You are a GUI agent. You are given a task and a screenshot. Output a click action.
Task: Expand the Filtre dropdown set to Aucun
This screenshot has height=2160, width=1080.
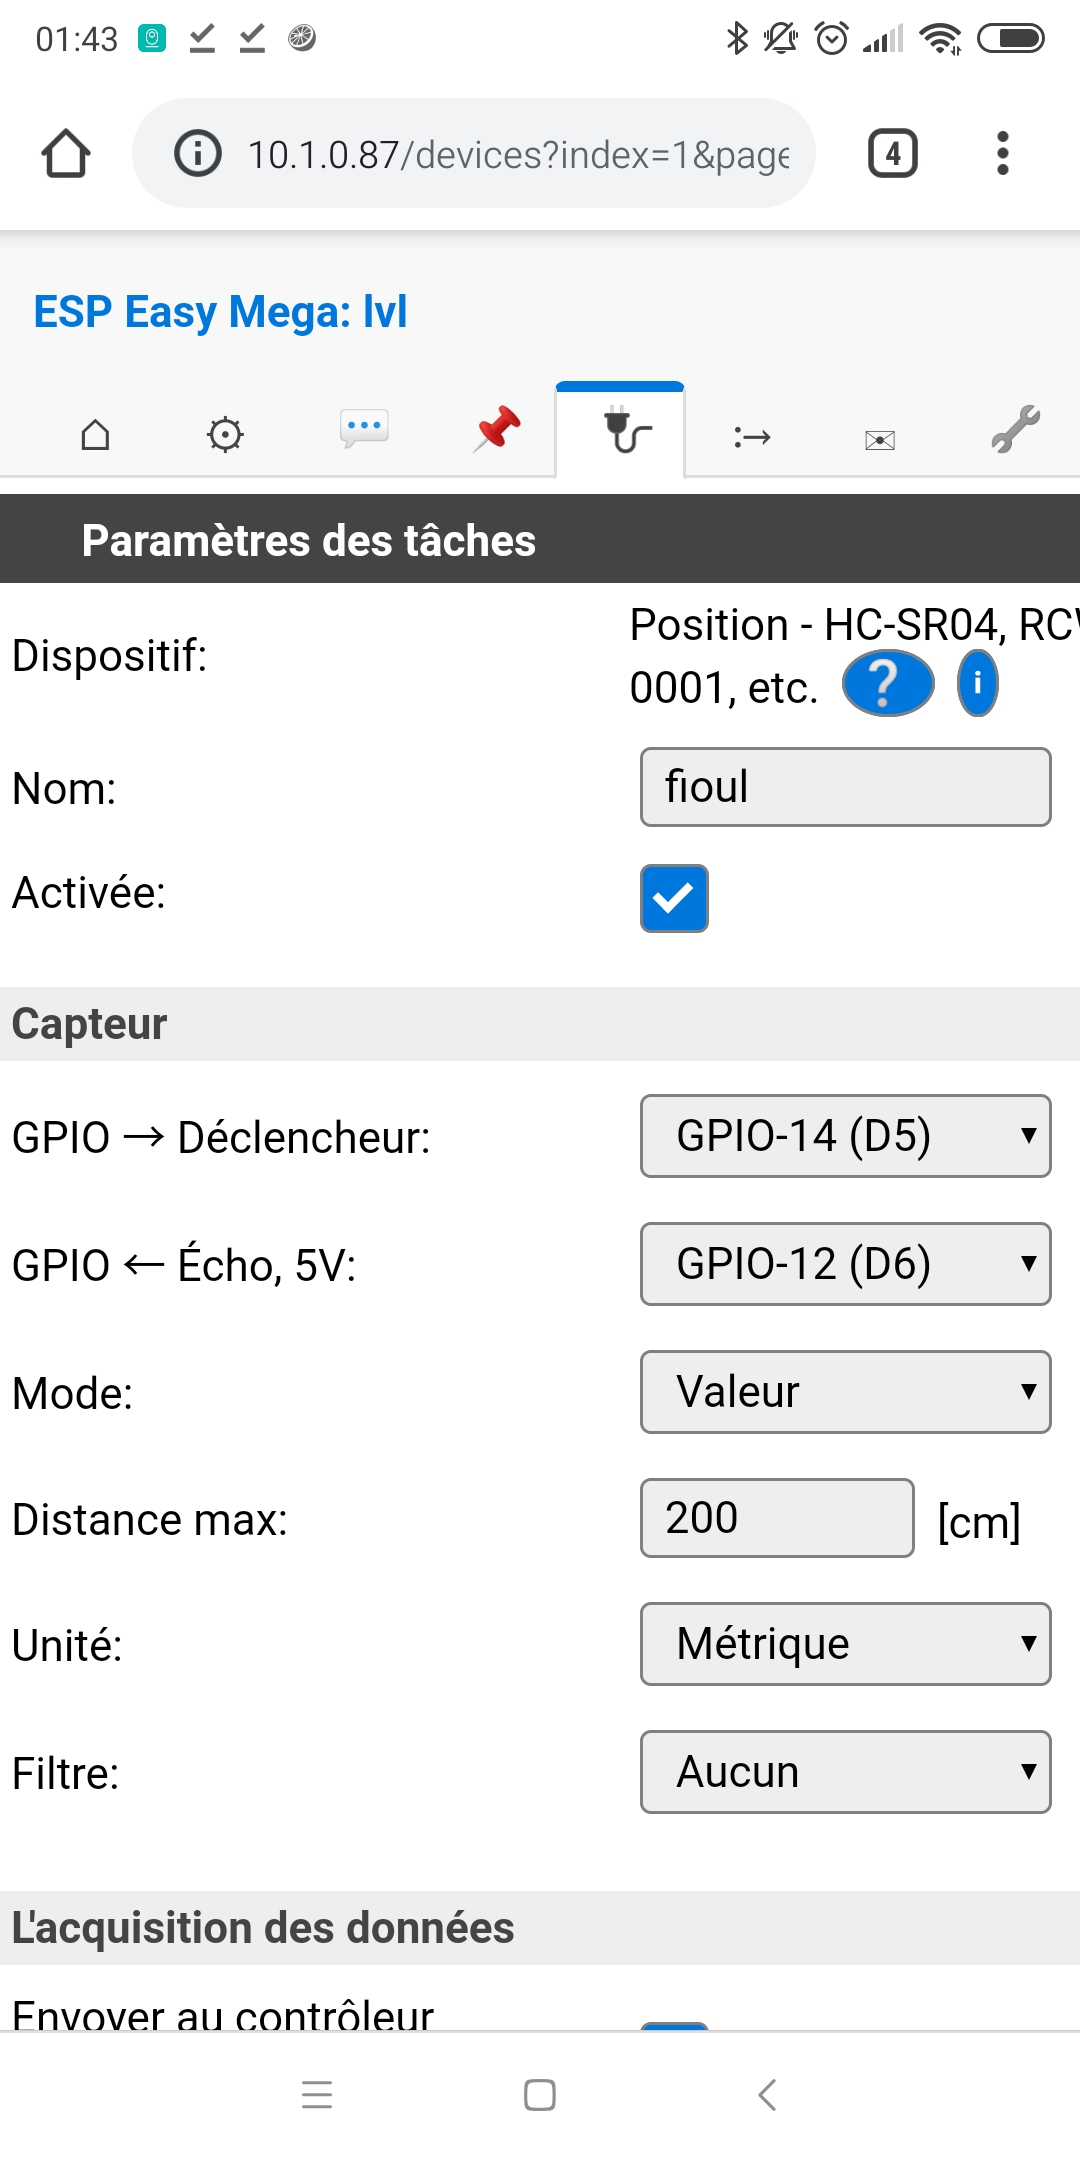845,1771
